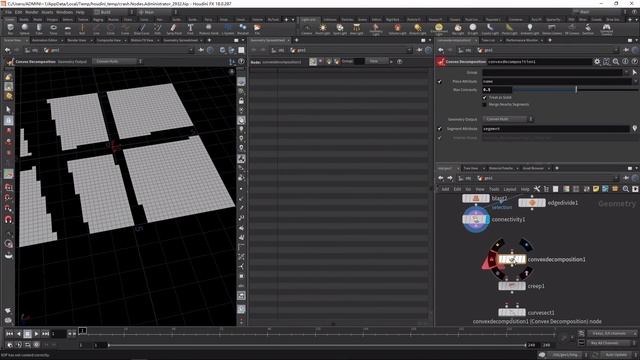The width and height of the screenshot is (640, 360).
Task: Add a Camera from the lights shelf
Action: click(307, 29)
